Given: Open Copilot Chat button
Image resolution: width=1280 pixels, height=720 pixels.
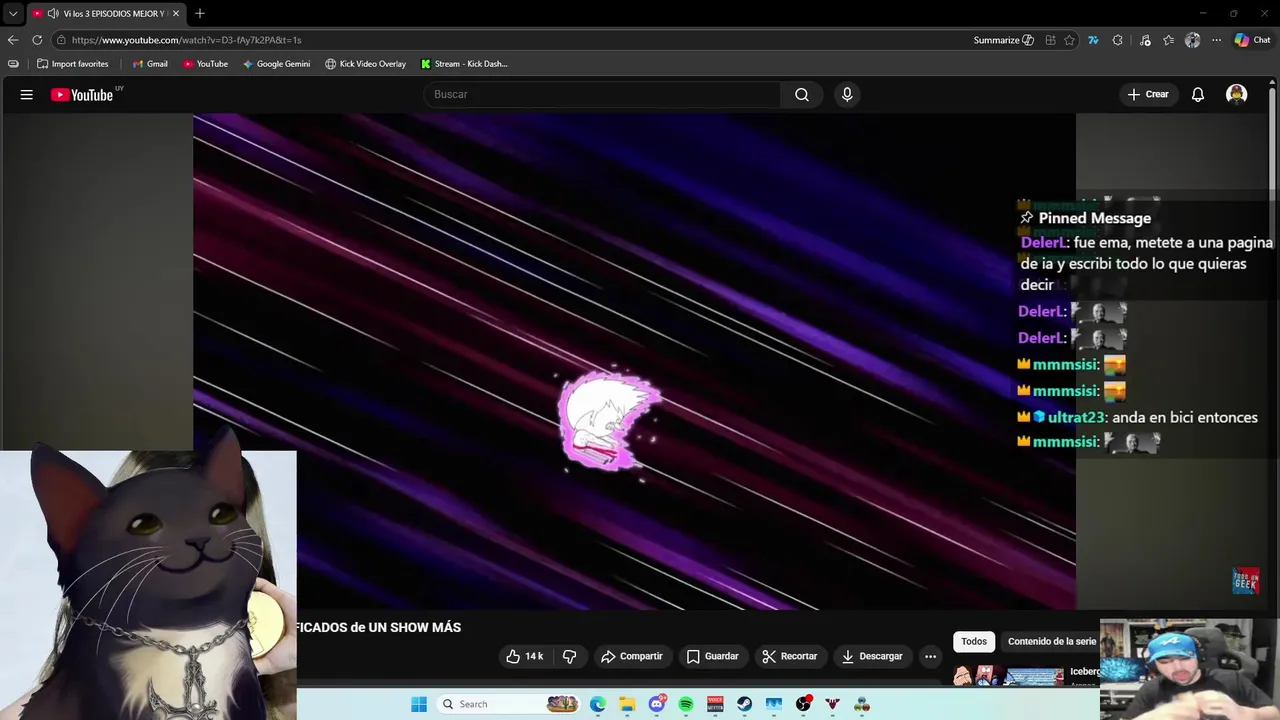Looking at the screenshot, I should click(1252, 40).
